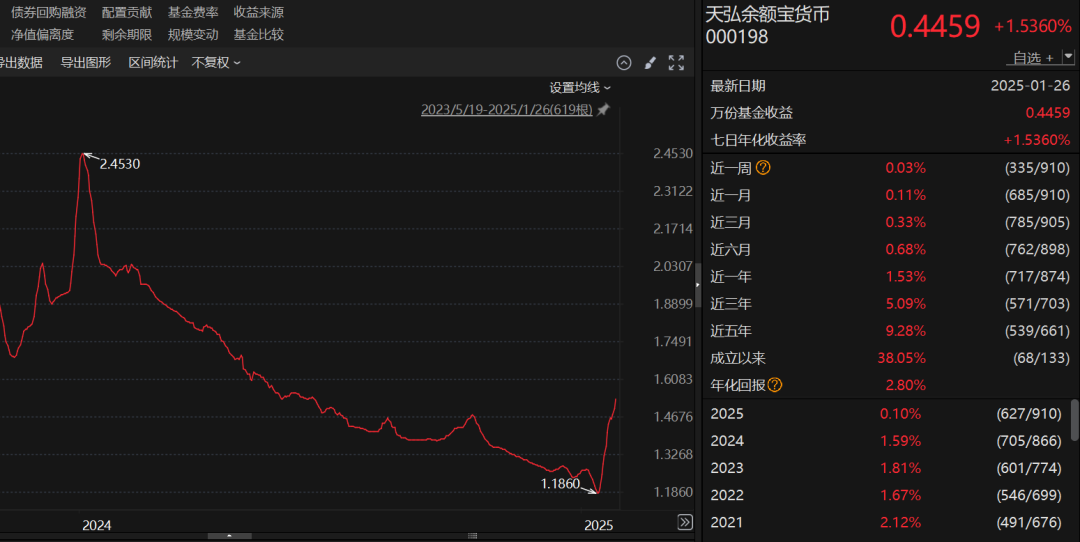
Task: Open the 基金费率 tab
Action: [x=193, y=12]
